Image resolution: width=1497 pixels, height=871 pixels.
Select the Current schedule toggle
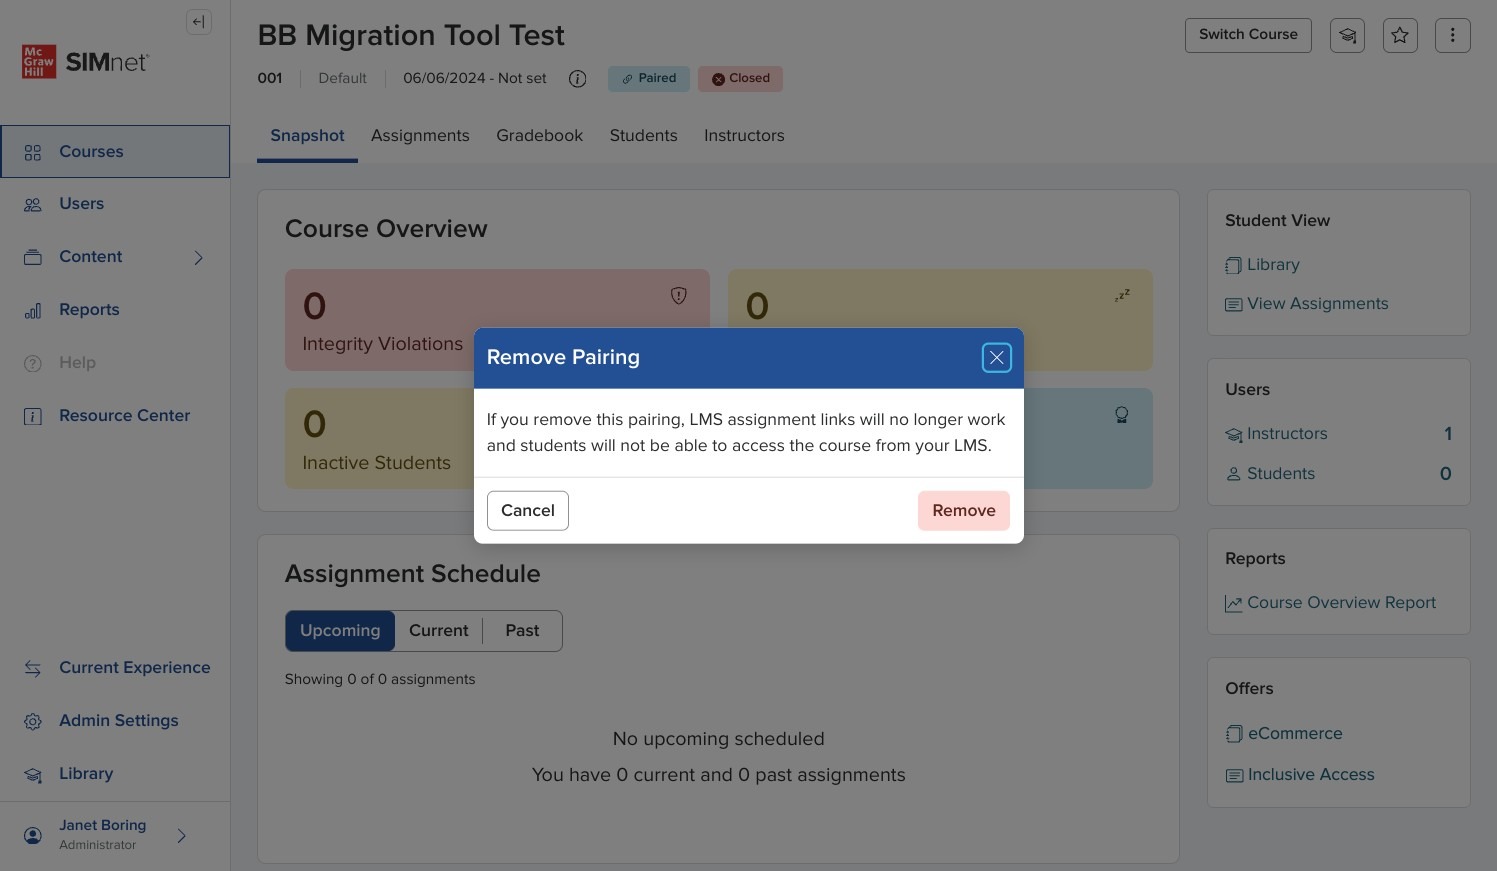438,631
